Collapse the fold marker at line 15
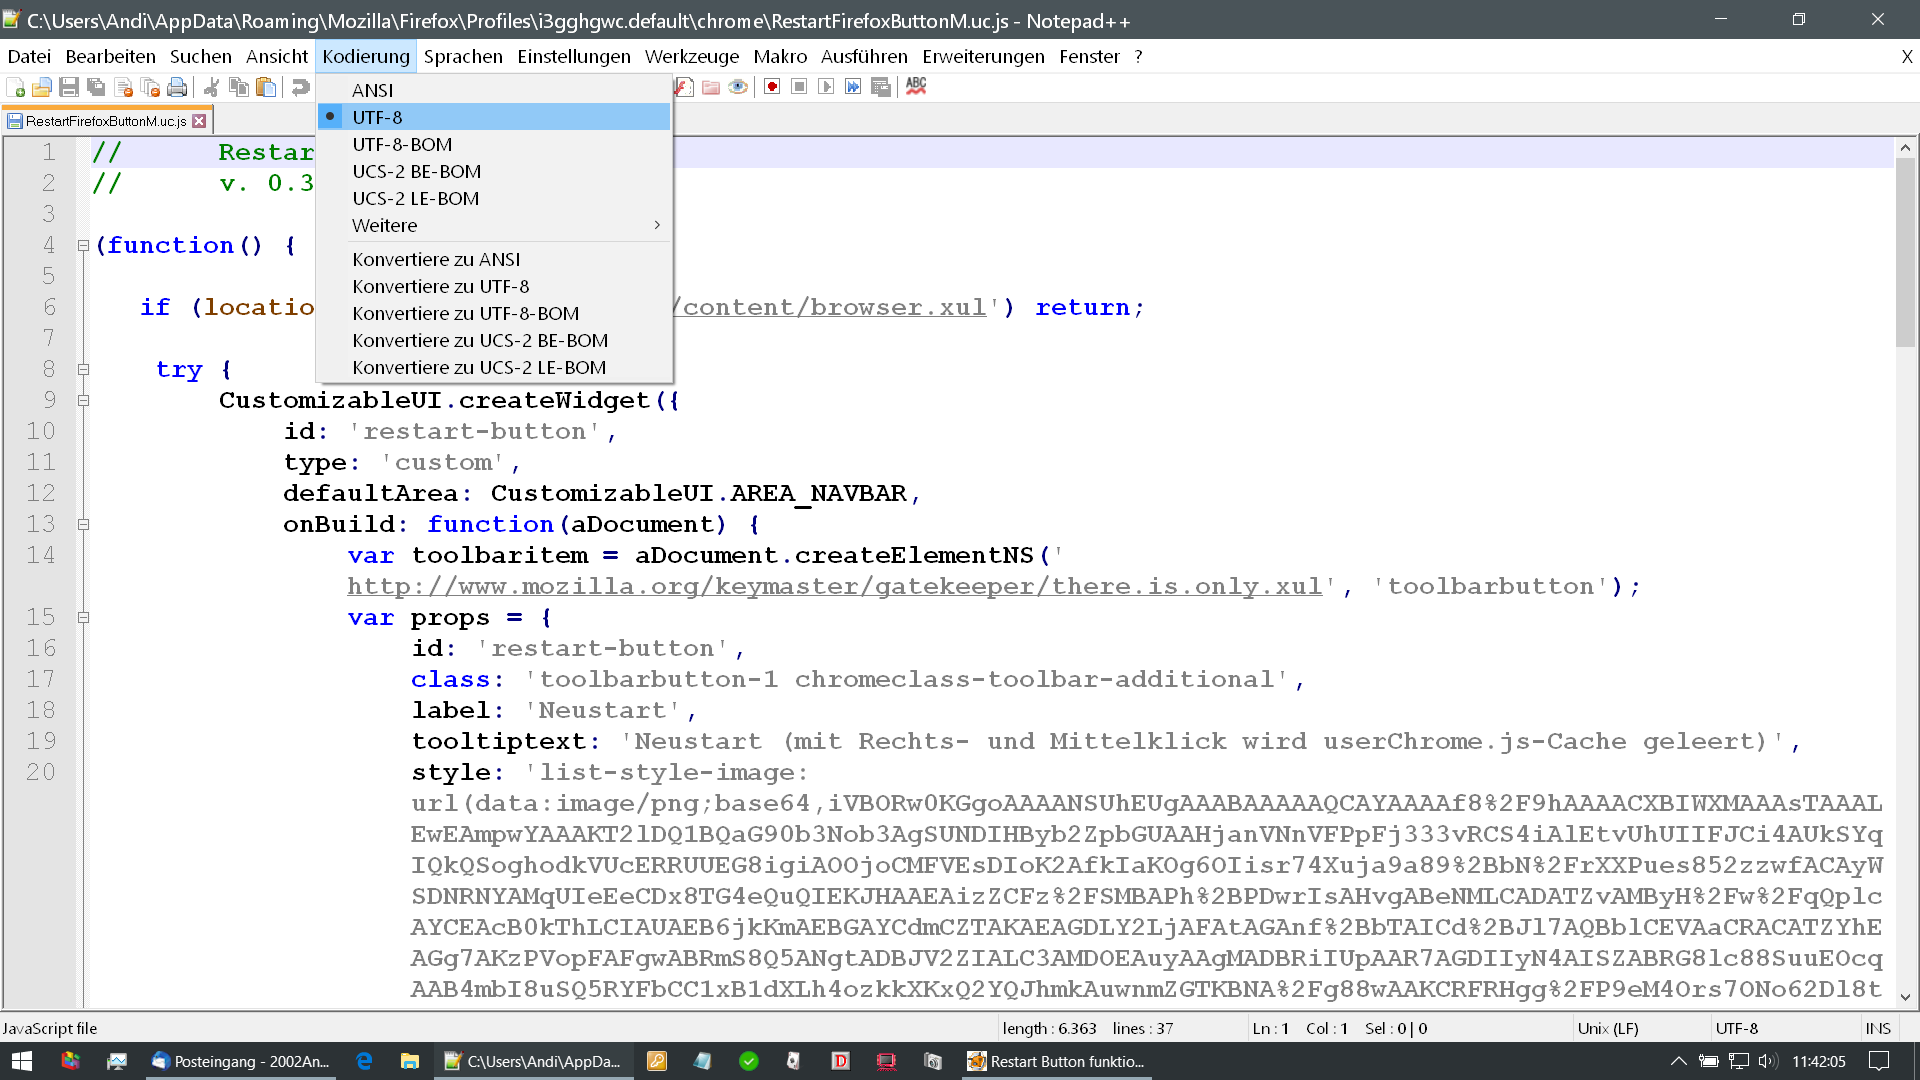 pos(84,617)
